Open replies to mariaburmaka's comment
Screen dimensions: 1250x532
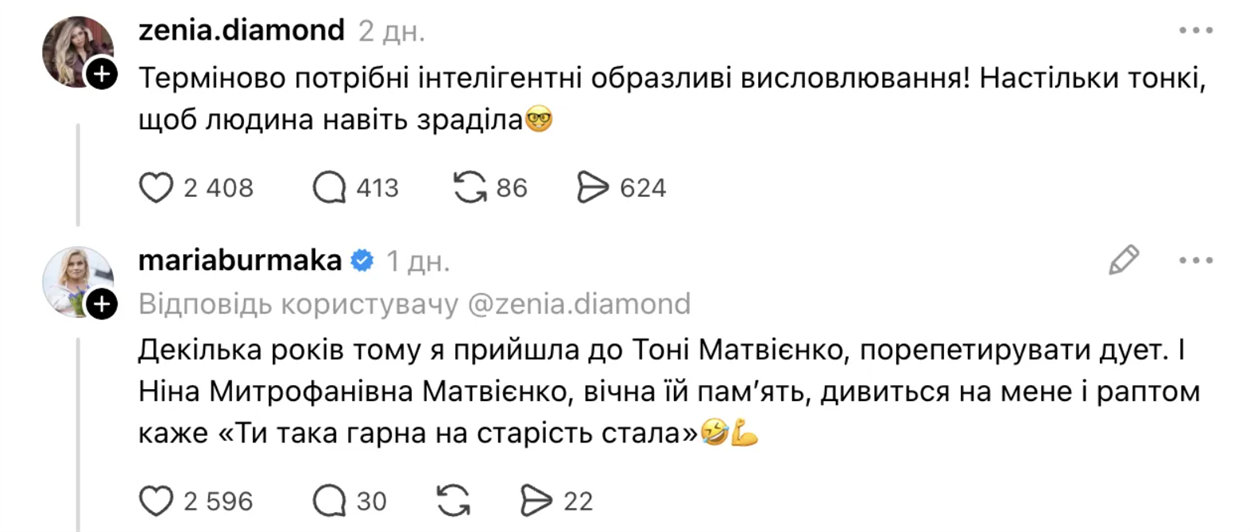(x=329, y=500)
